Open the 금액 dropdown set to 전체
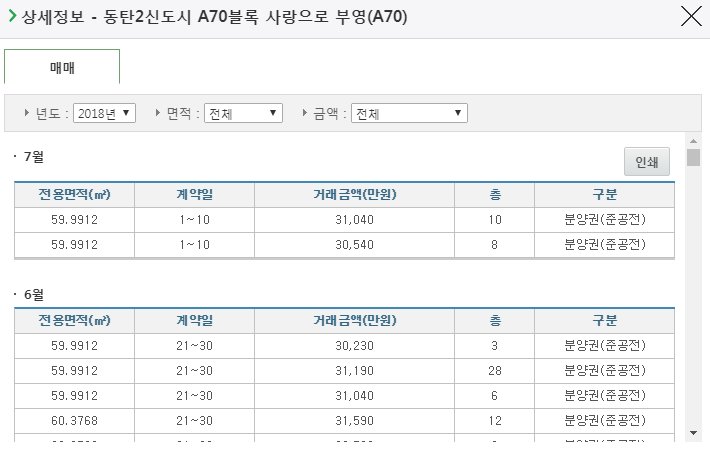 409,113
